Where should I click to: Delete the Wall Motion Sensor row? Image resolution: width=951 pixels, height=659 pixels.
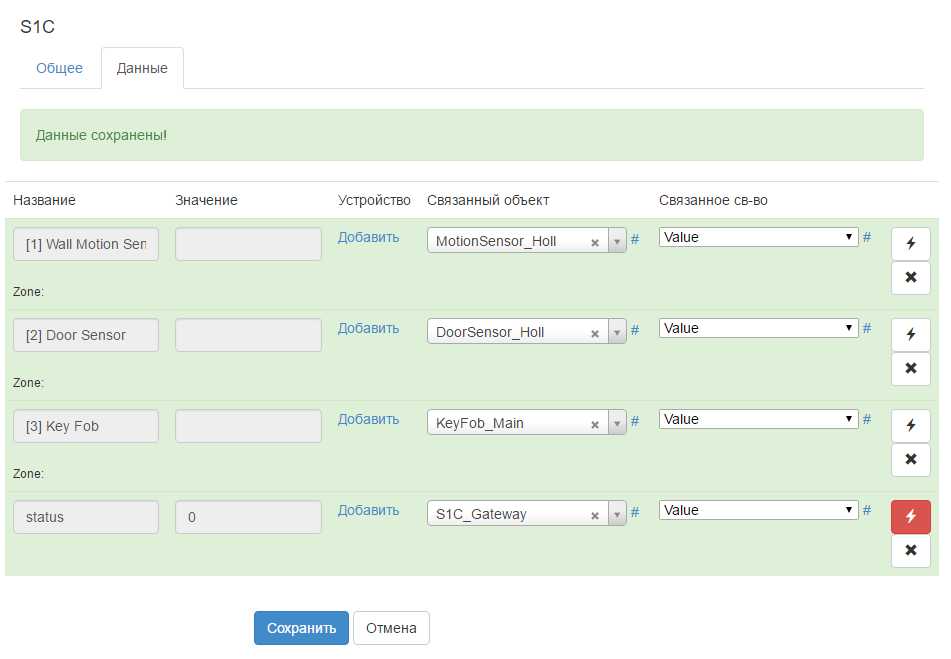tap(910, 277)
